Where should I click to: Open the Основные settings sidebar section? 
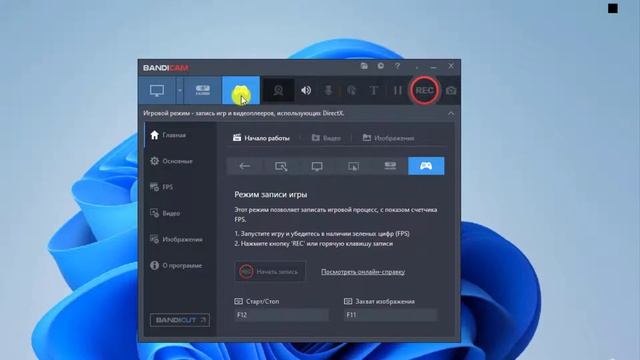pyautogui.click(x=180, y=161)
